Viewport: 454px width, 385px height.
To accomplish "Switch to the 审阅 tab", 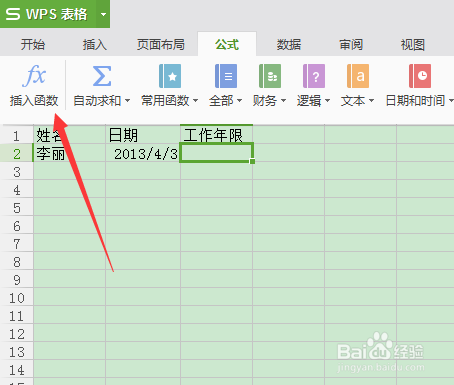I will pos(351,44).
